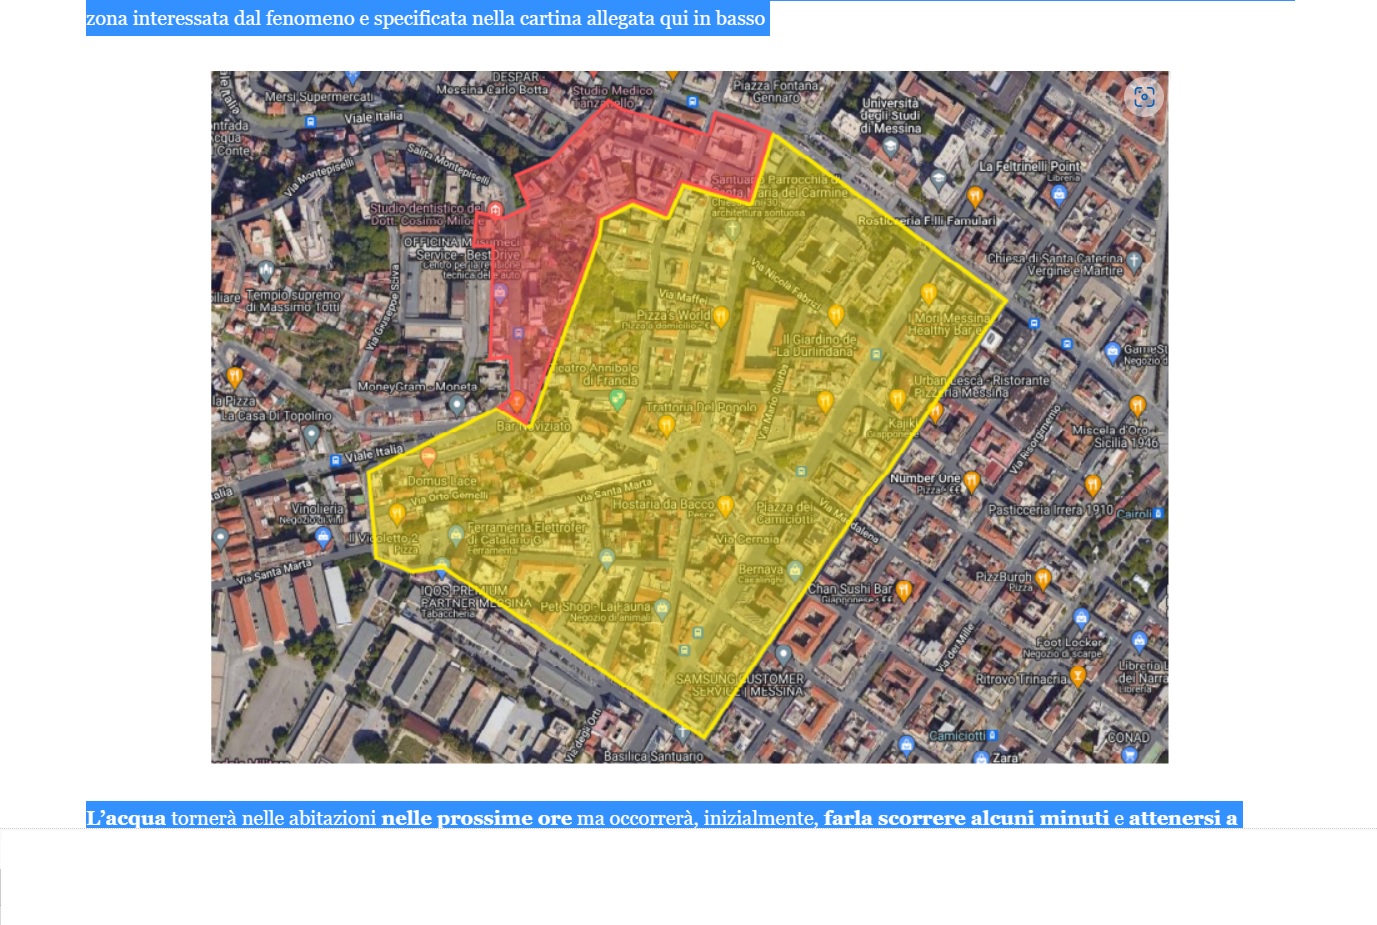Click the Pet Shop Lai Fauna pin
Screen dimensions: 1377x925
click(661, 607)
